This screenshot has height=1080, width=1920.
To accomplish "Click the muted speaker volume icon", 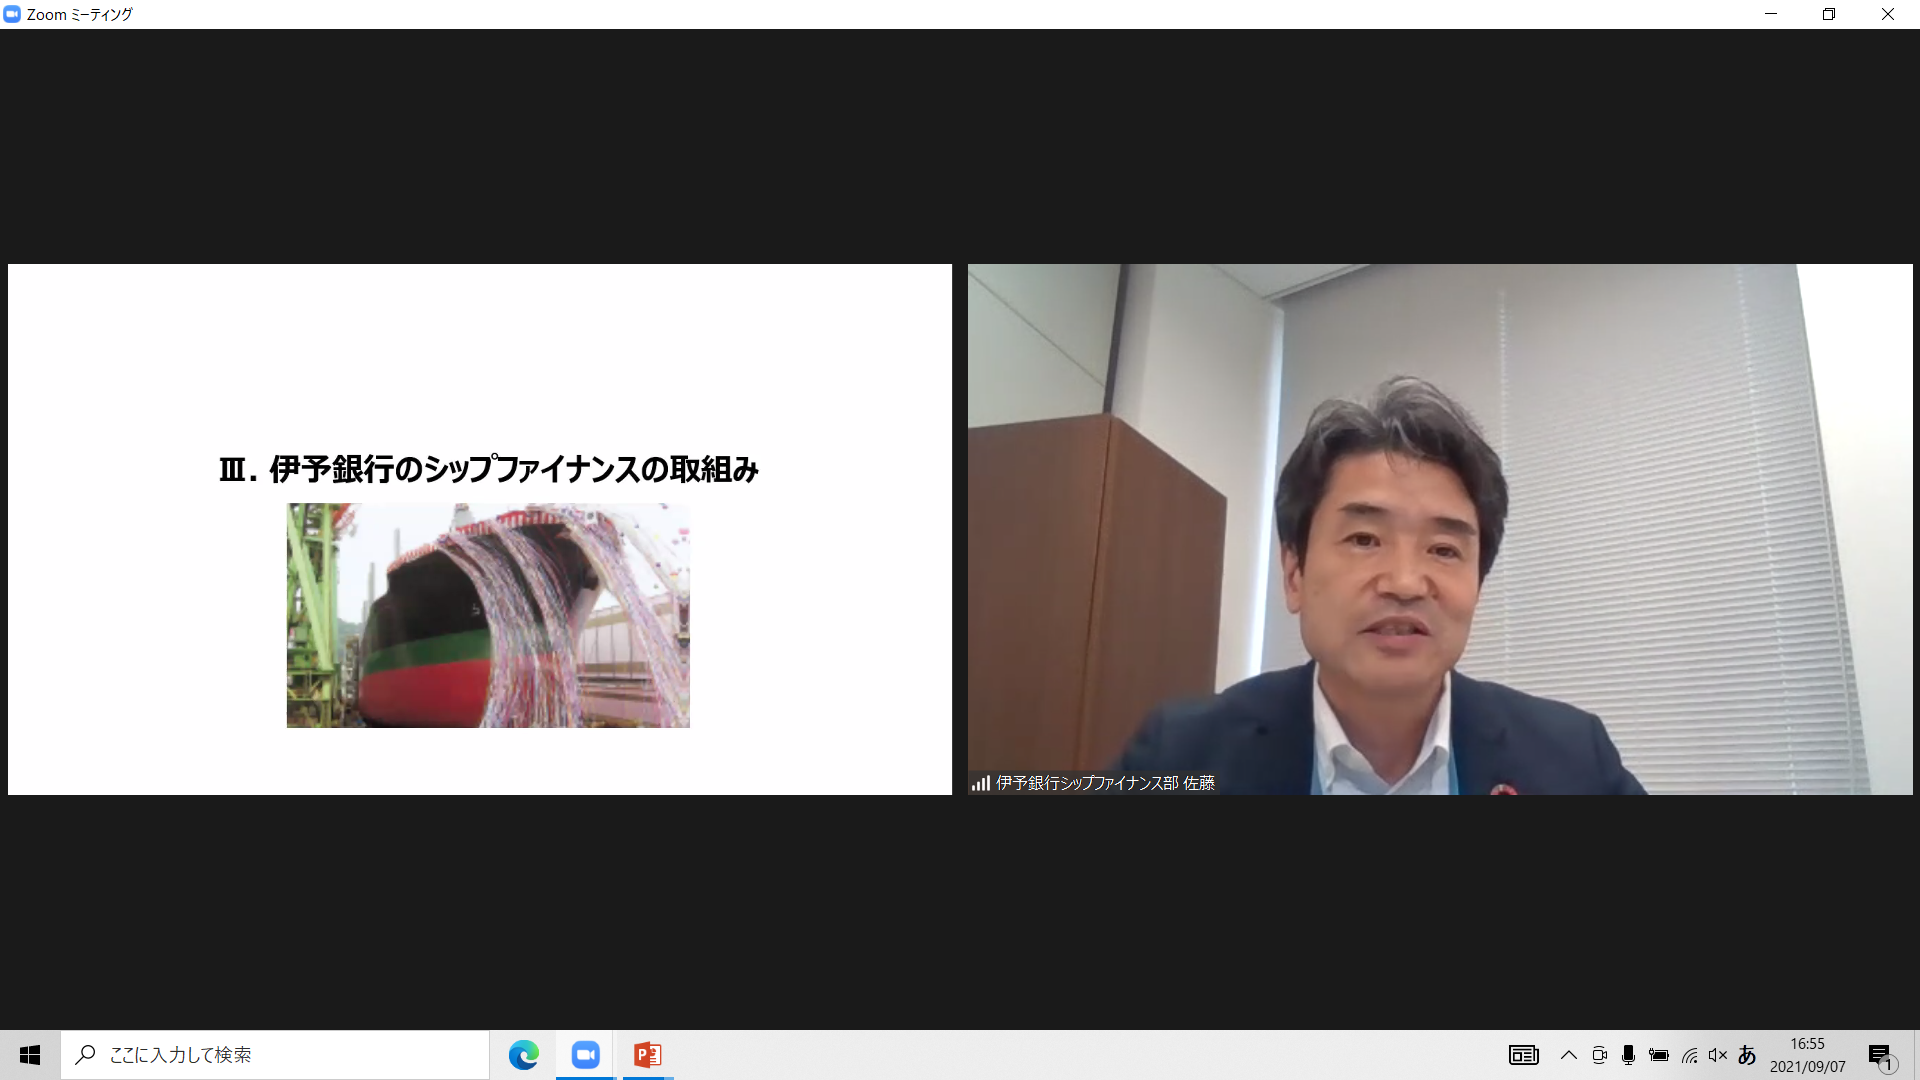I will pyautogui.click(x=1718, y=1055).
